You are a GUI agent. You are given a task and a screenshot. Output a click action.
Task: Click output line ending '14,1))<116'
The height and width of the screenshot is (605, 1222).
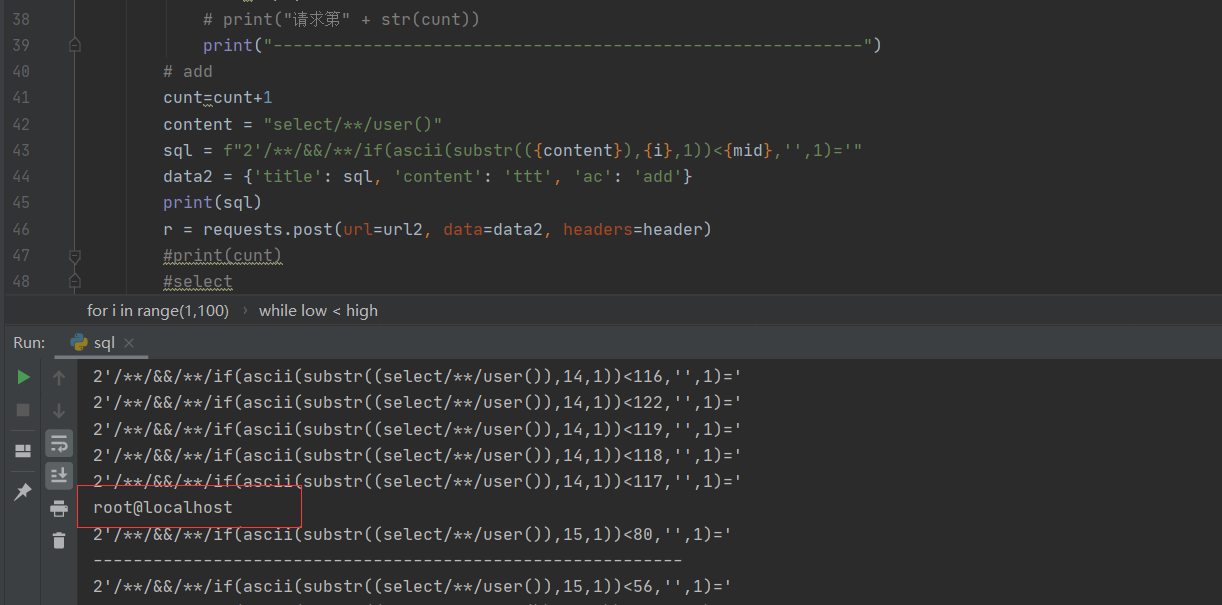[417, 376]
